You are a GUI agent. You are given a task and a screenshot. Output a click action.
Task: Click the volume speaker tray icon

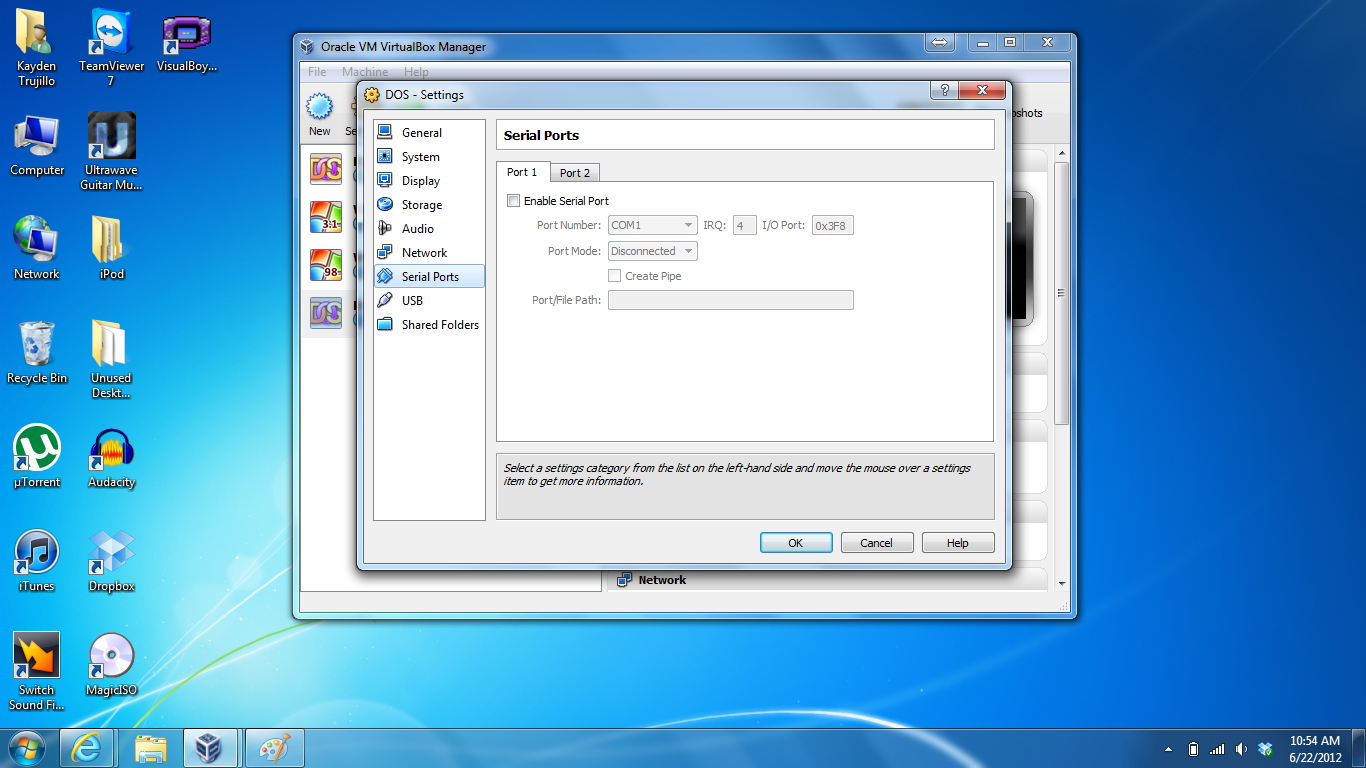[x=1241, y=748]
